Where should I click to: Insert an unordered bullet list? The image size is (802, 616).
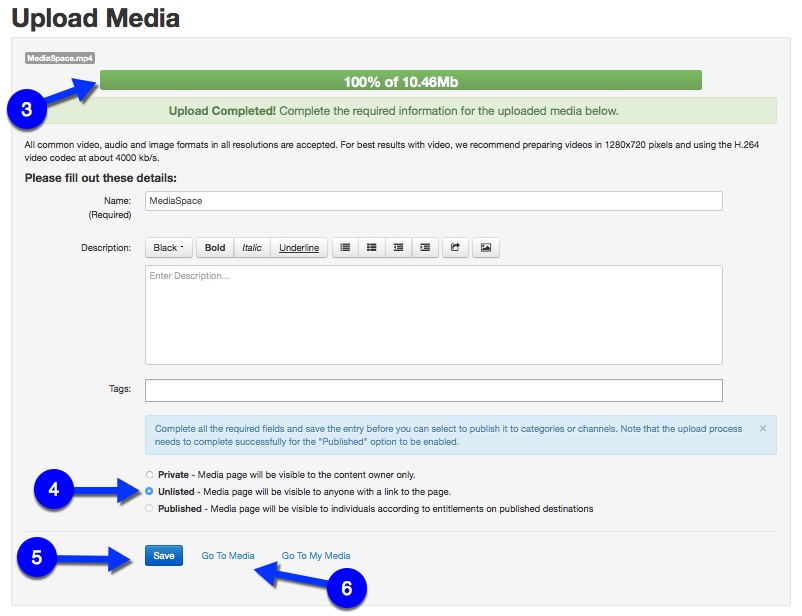(345, 247)
